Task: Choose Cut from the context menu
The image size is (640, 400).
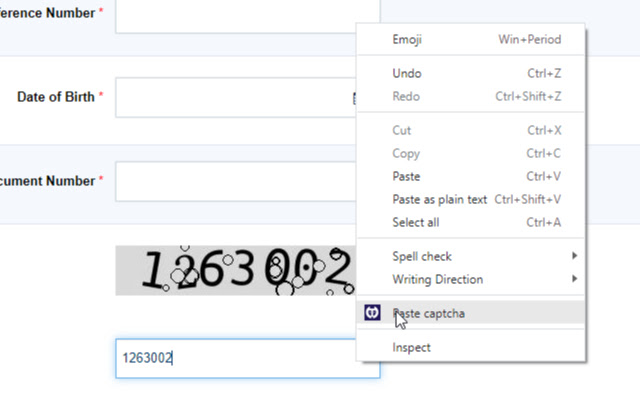Action: coord(402,130)
